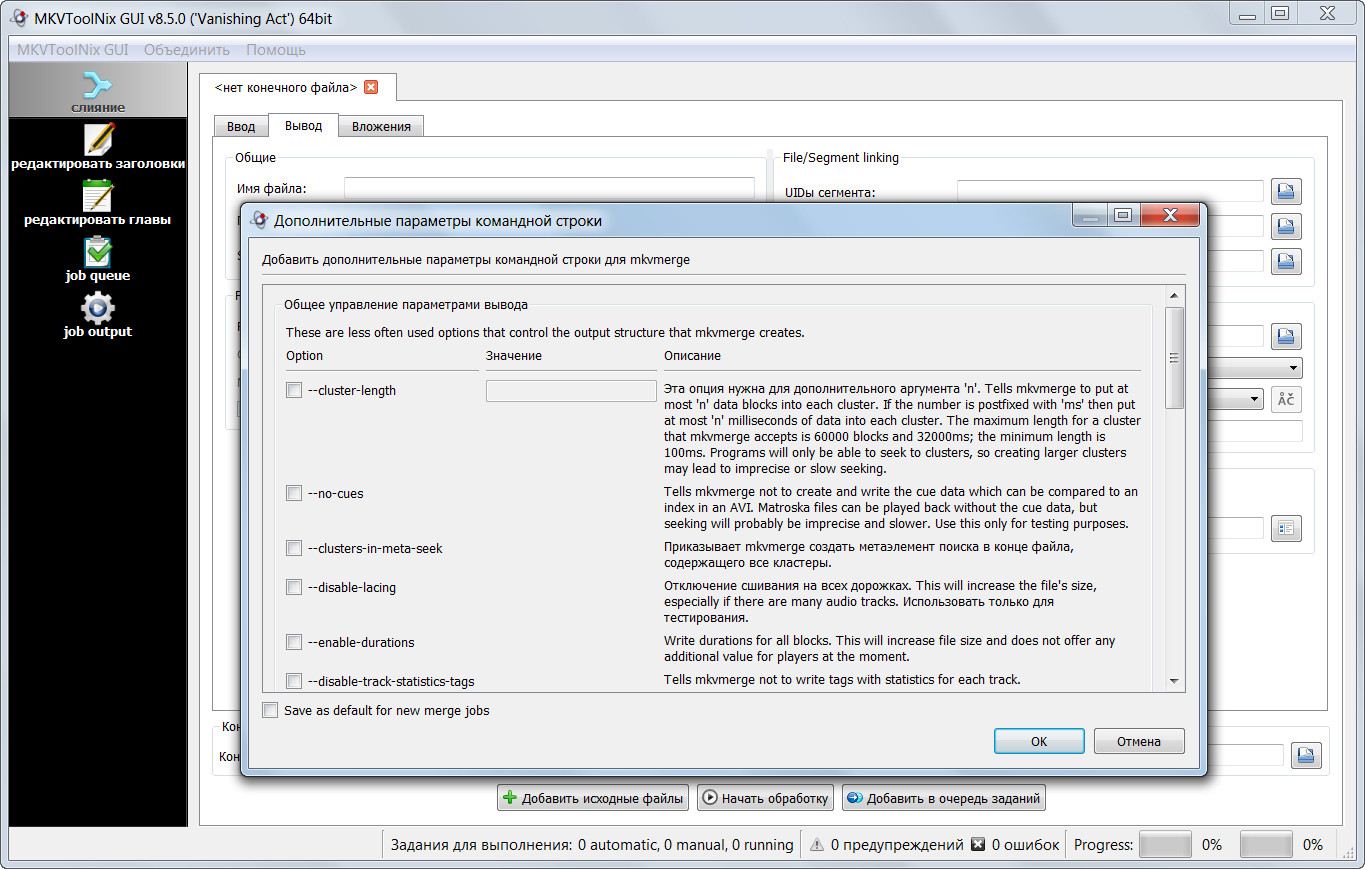This screenshot has width=1365, height=869.
Task: Click the character set preview icon button
Action: coord(1286,399)
